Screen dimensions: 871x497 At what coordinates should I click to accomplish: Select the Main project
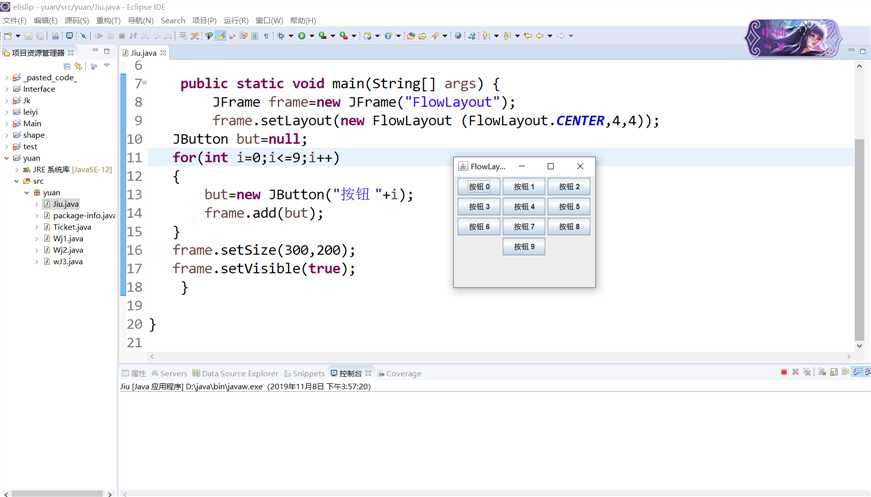(32, 123)
